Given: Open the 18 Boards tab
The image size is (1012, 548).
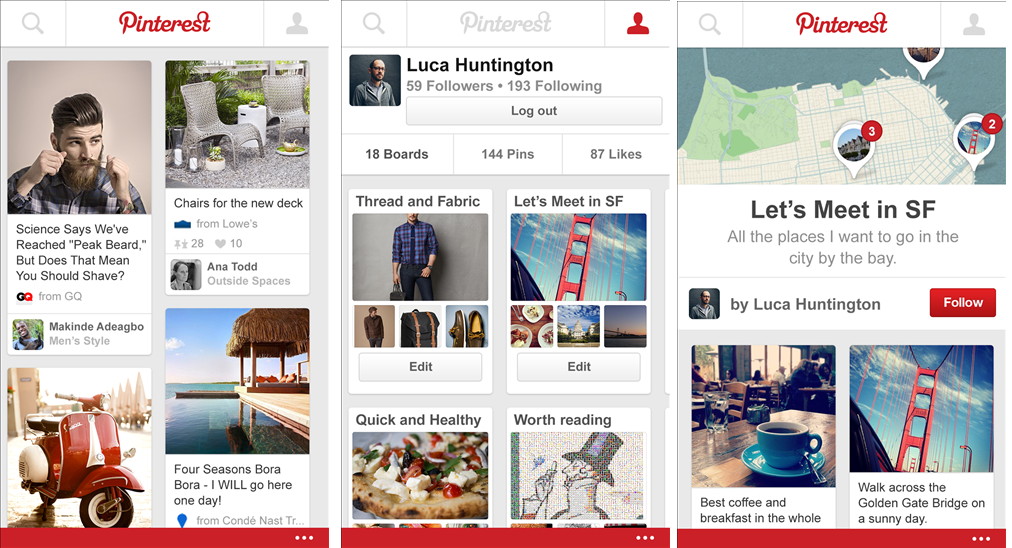Looking at the screenshot, I should (397, 154).
